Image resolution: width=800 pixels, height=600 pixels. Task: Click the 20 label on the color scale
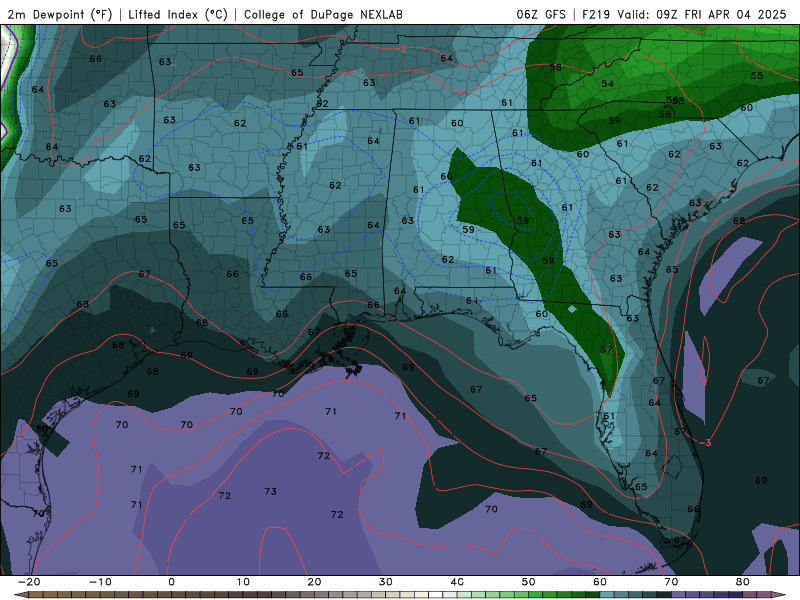(314, 582)
